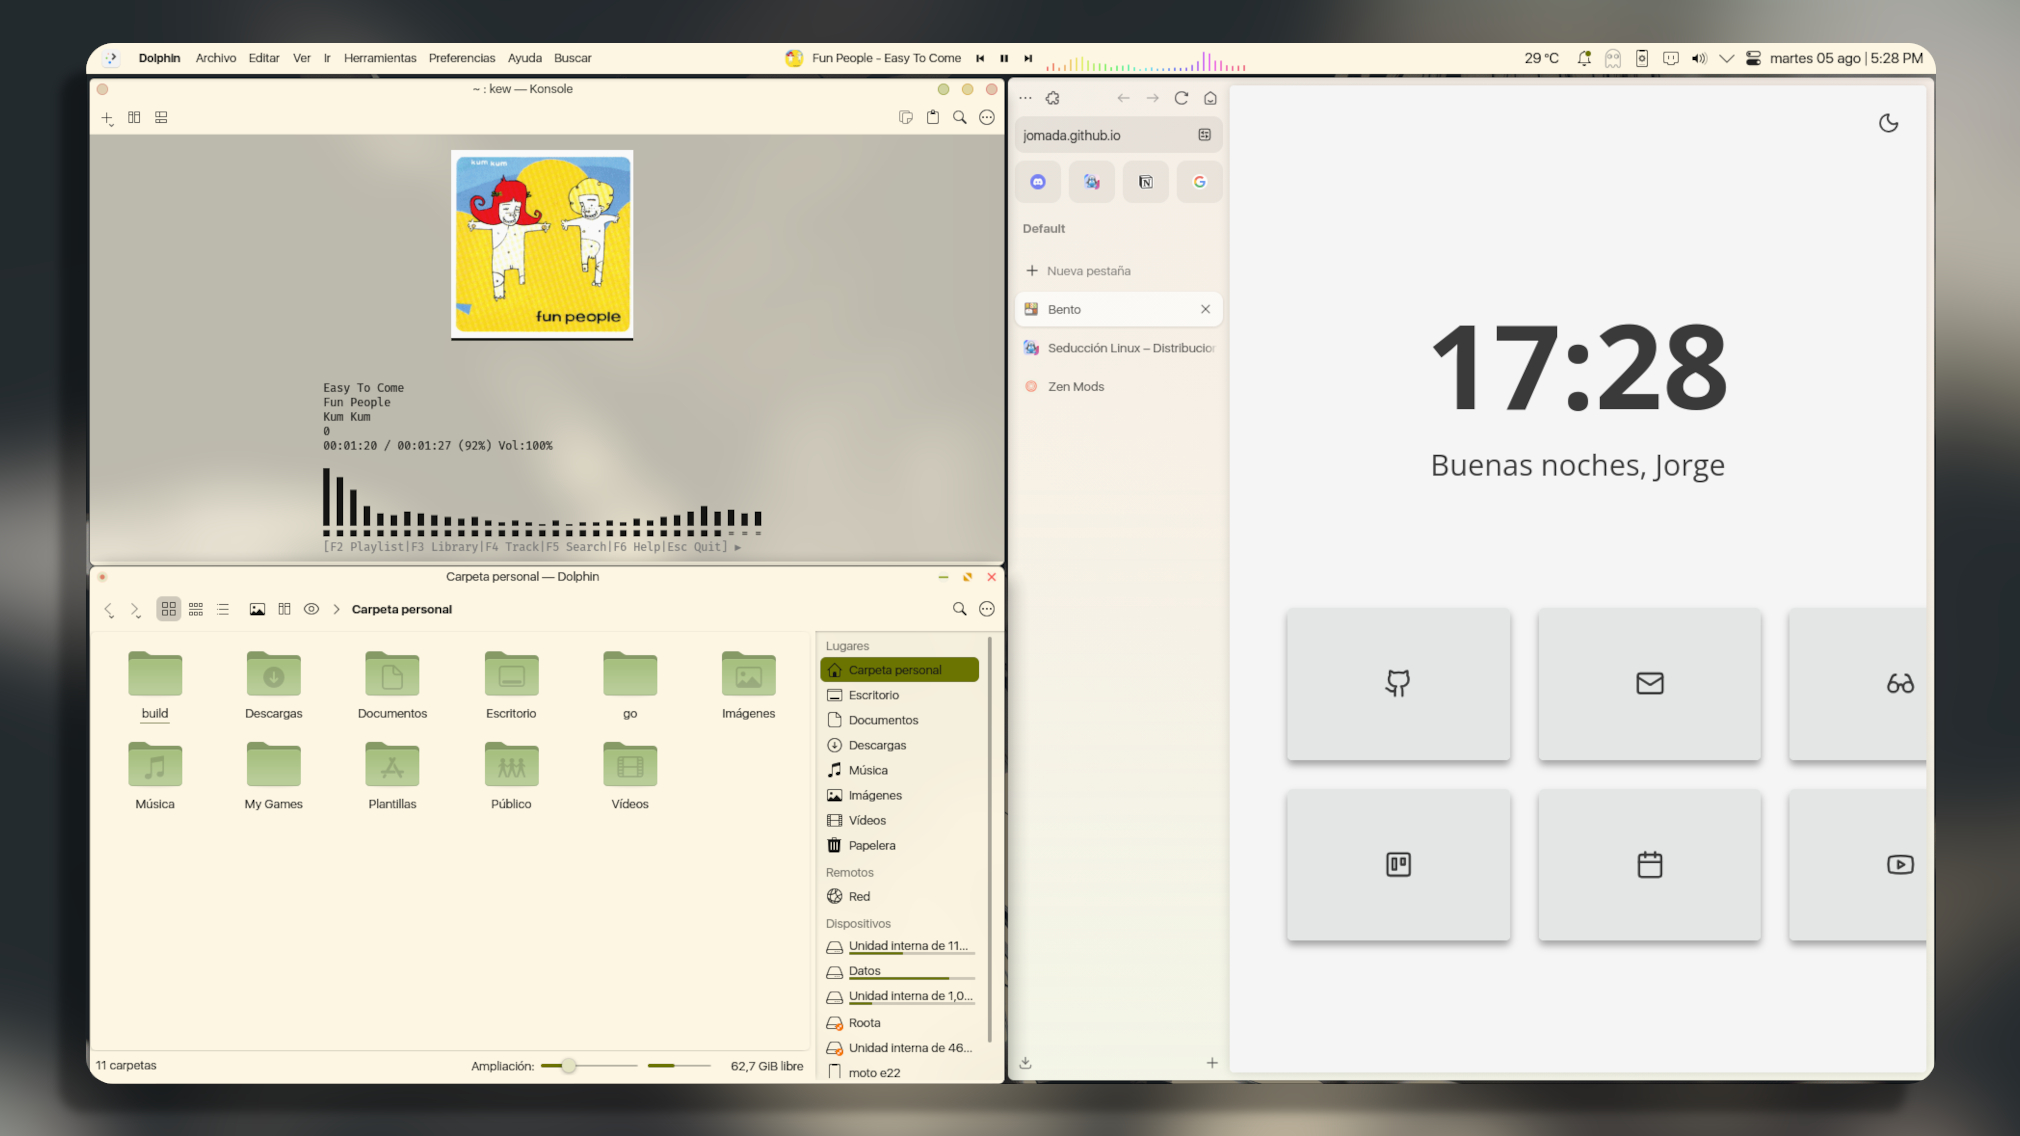2020x1136 pixels.
Task: Click the jornada.github.io address bar
Action: 1118,135
